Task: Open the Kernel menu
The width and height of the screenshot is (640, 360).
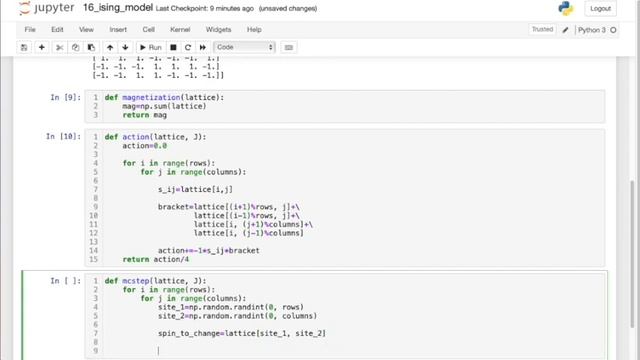Action: click(180, 29)
